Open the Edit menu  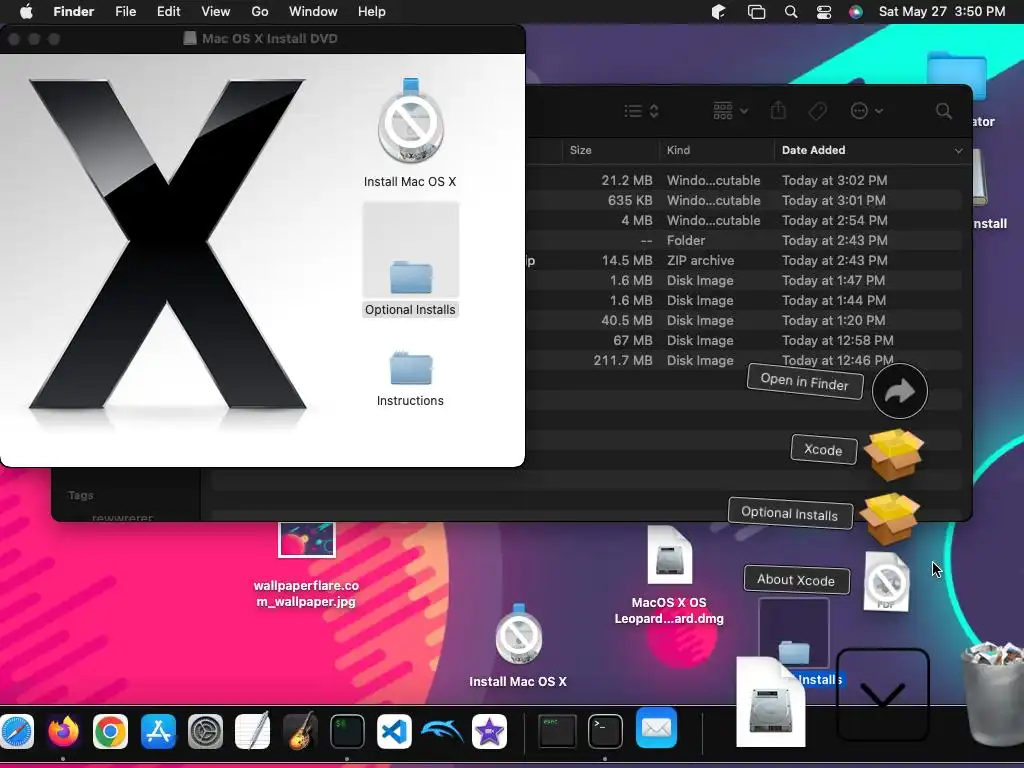click(168, 12)
